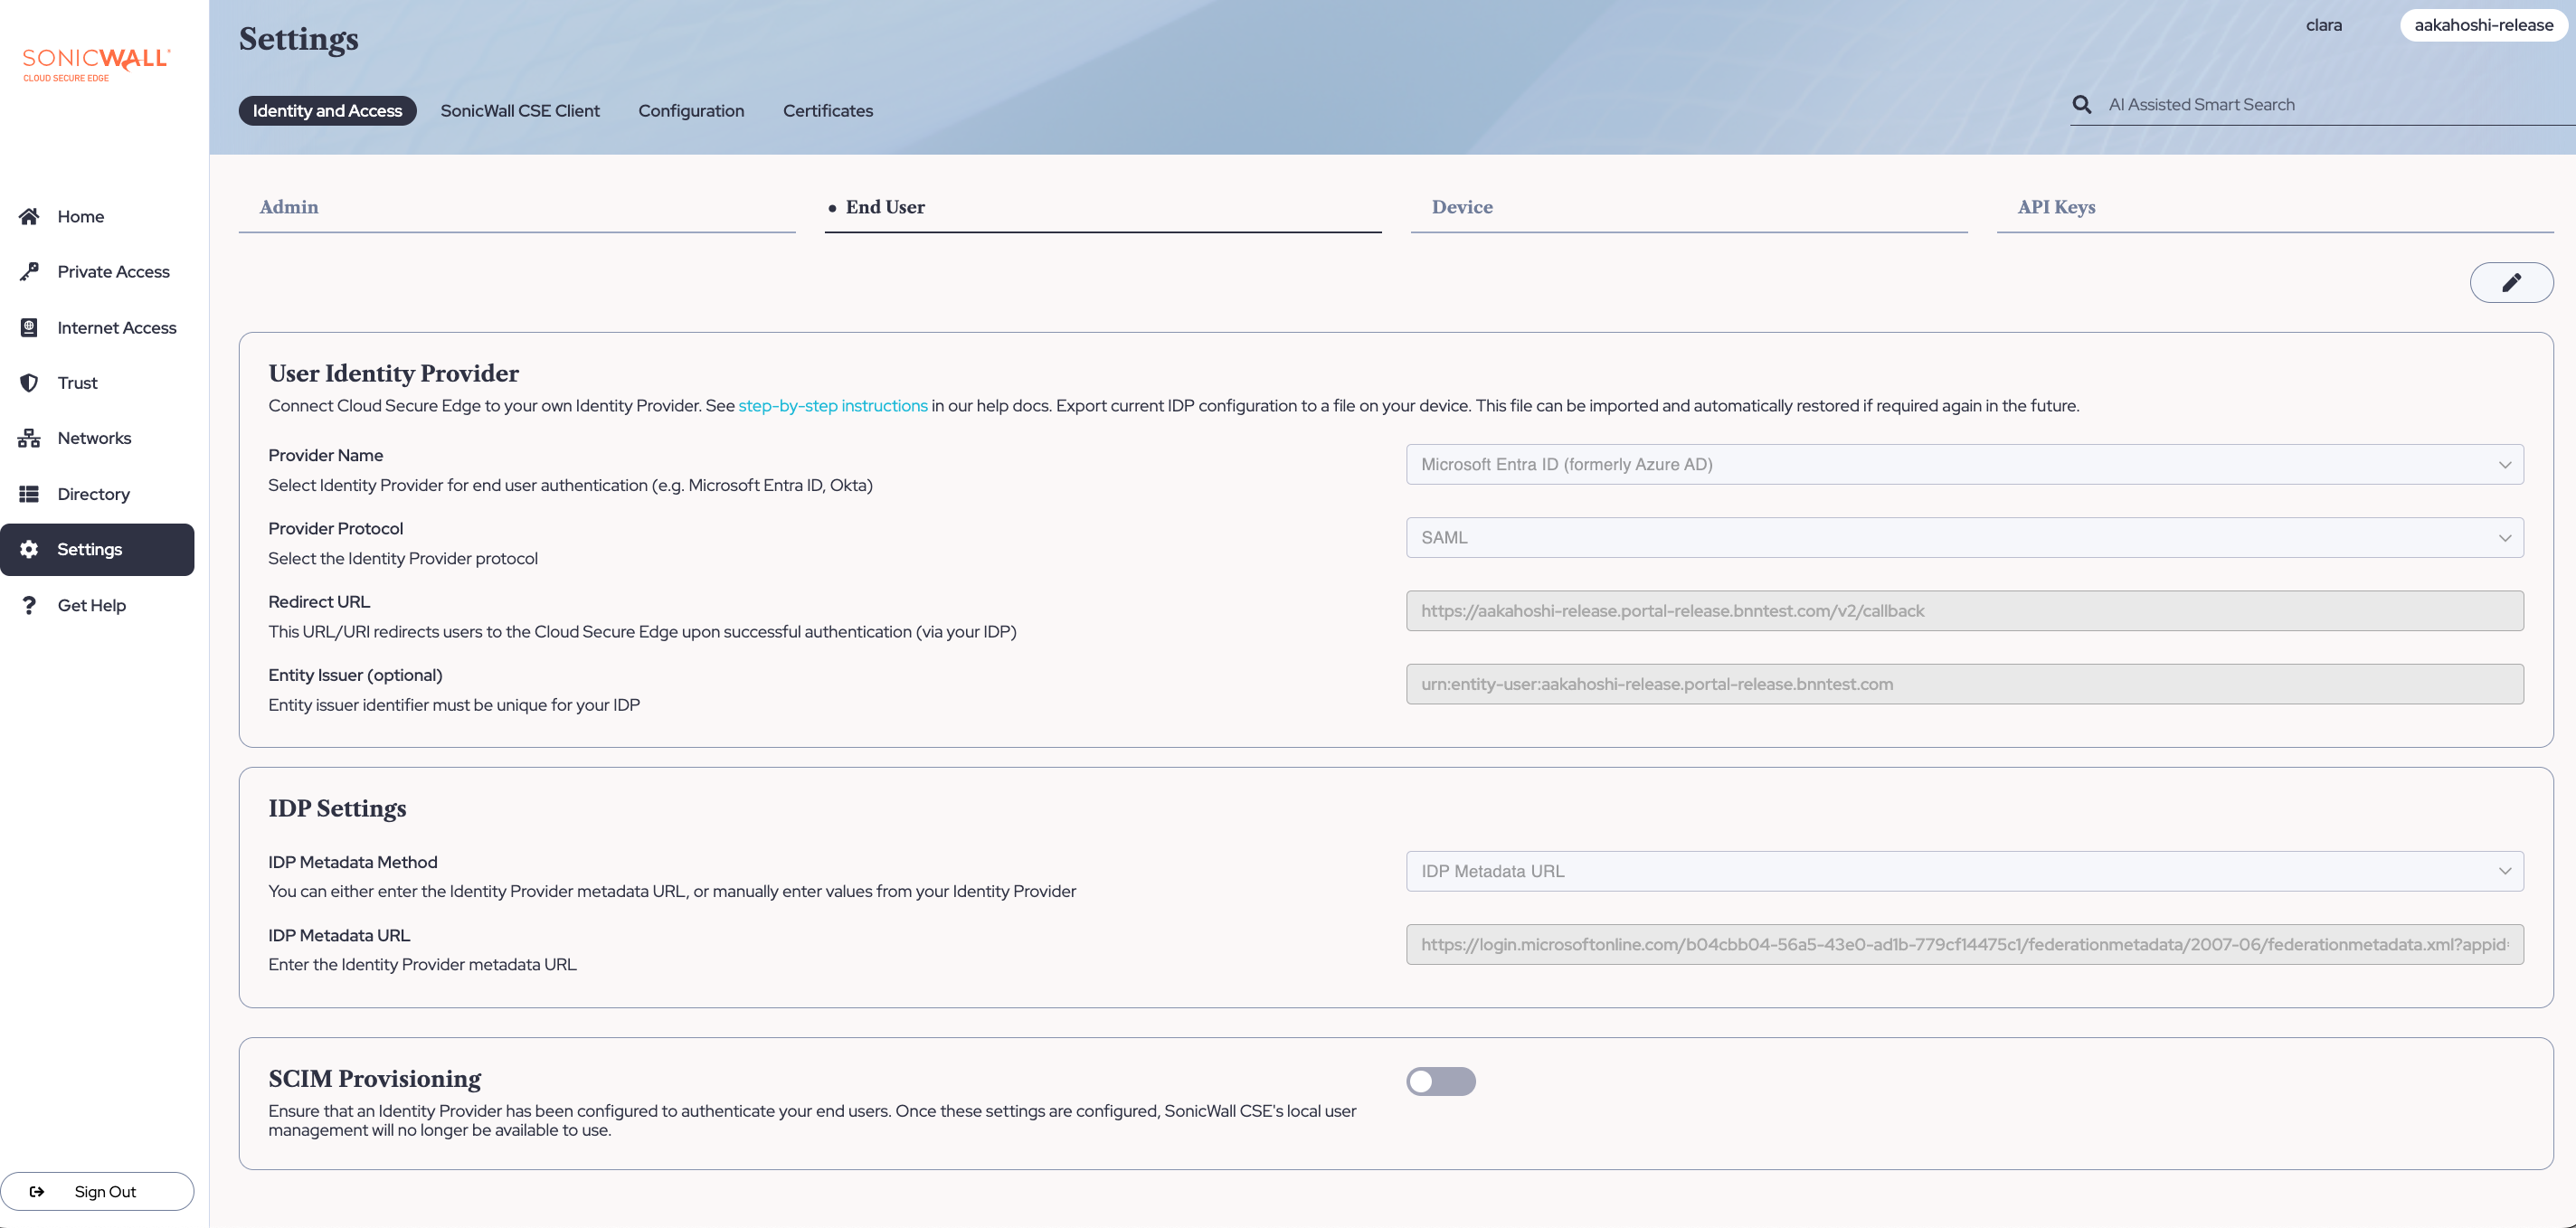Viewport: 2576px width, 1228px height.
Task: Click the aakahoshi-release organization badge
Action: 2483,25
